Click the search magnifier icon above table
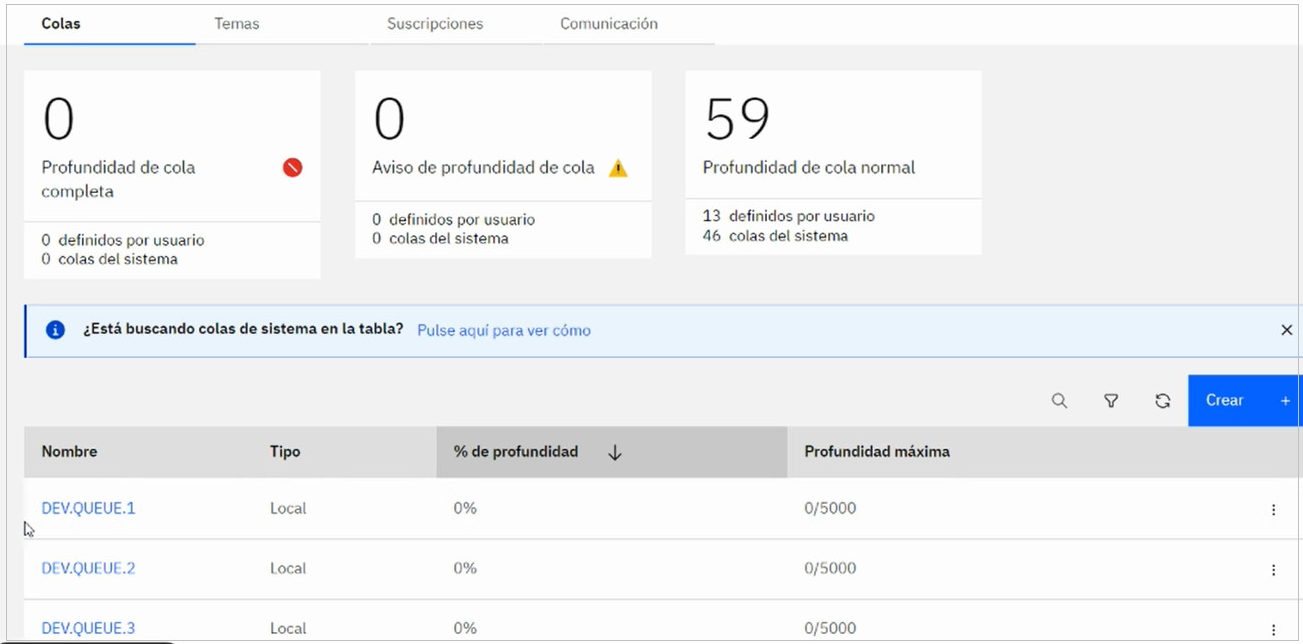The width and height of the screenshot is (1303, 644). (1059, 401)
